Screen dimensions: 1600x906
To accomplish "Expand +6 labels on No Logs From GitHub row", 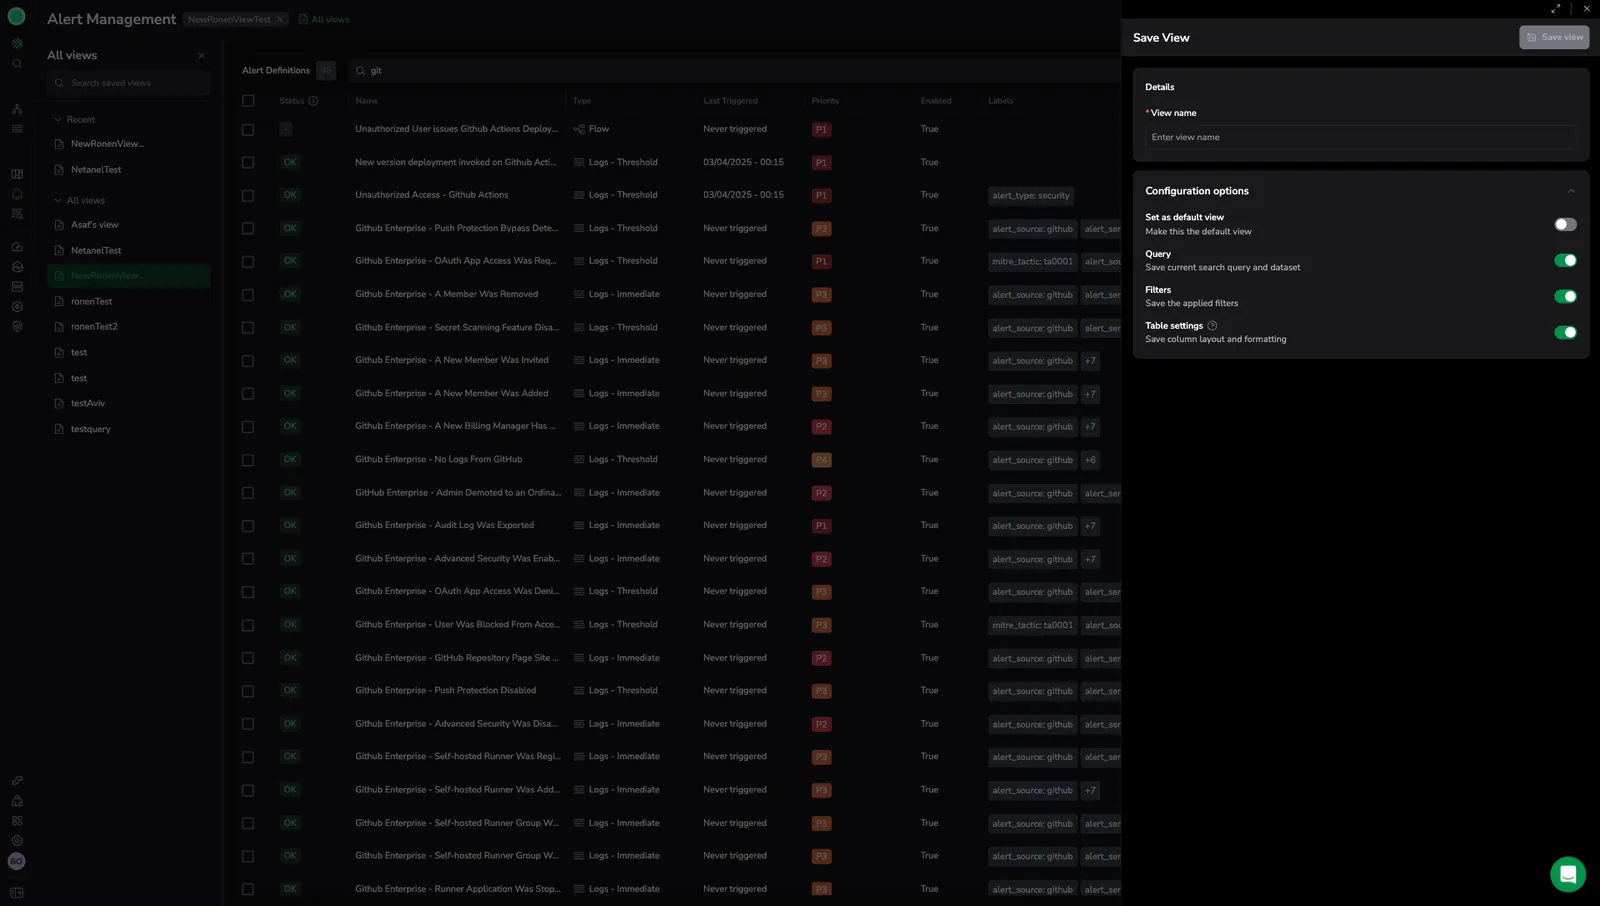I will pyautogui.click(x=1090, y=460).
